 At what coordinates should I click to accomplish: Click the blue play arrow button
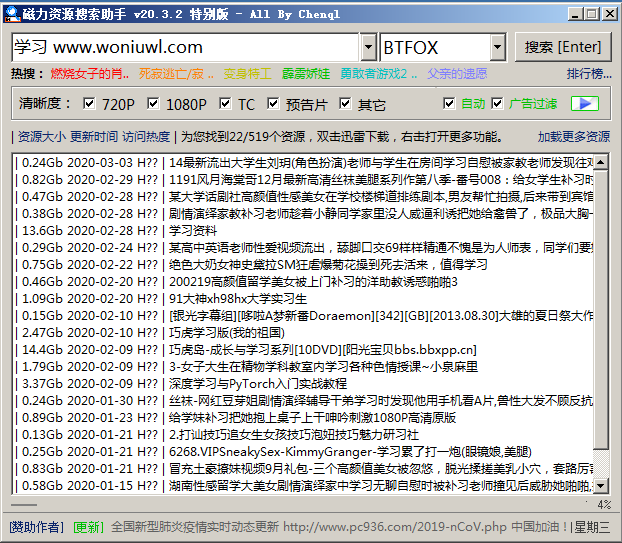point(584,104)
